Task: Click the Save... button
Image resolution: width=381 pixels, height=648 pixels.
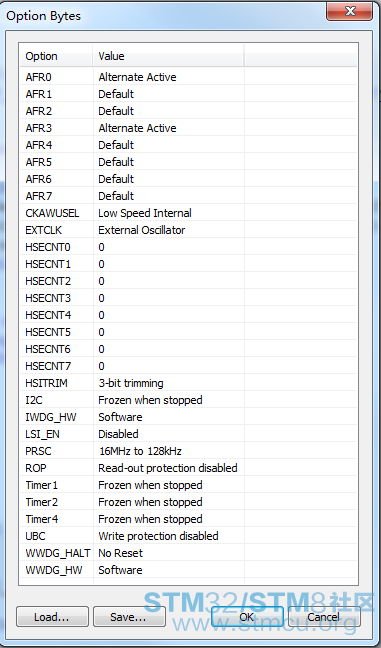Action: coord(129,617)
